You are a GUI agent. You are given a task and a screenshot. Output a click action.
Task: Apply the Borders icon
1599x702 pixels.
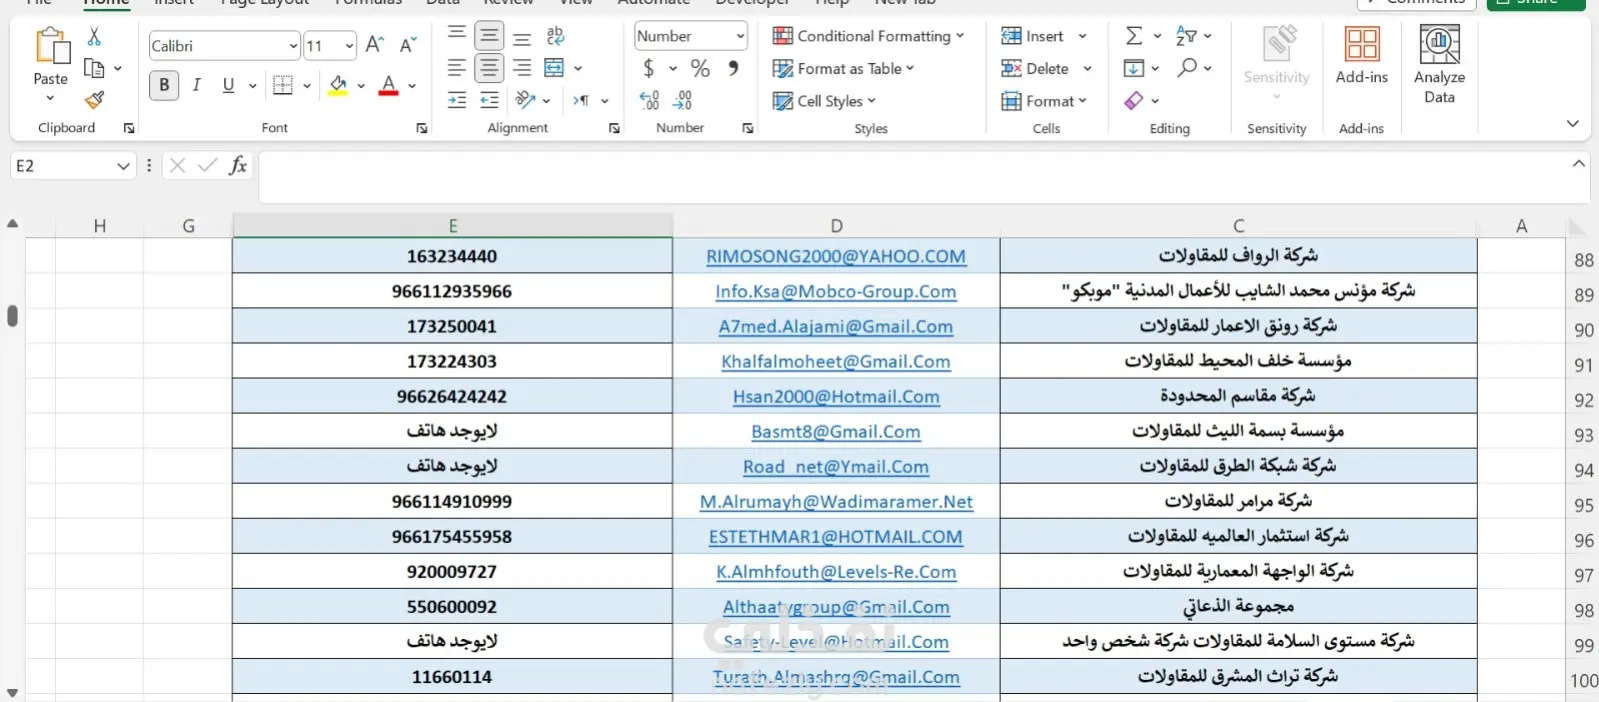(x=283, y=85)
